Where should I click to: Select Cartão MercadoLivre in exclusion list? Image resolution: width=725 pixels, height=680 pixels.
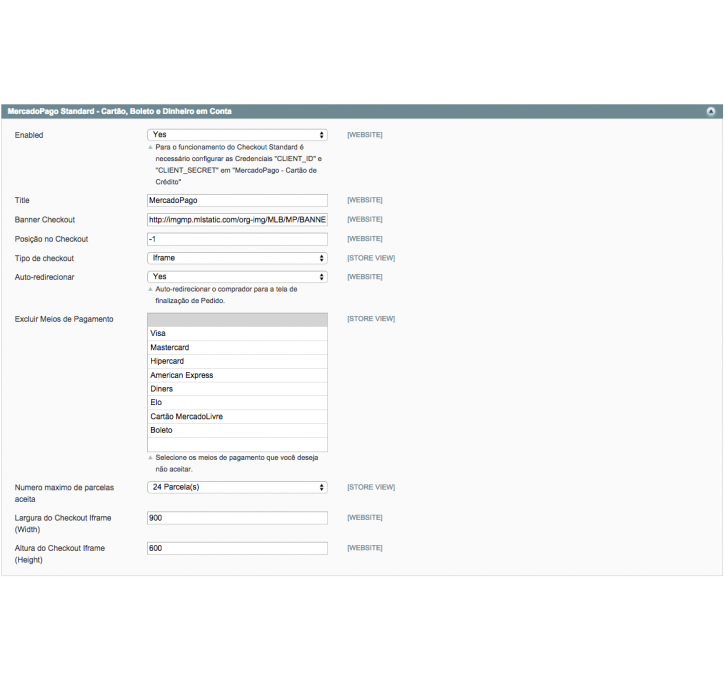pyautogui.click(x=237, y=416)
